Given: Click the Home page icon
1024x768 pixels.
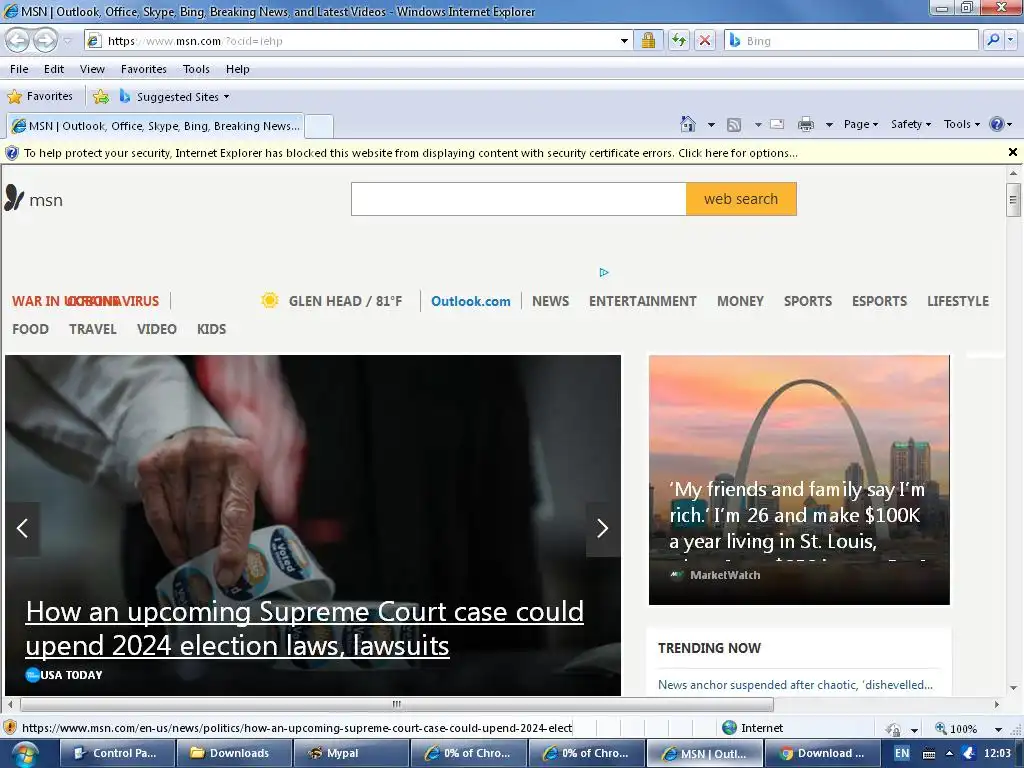Looking at the screenshot, I should point(688,123).
